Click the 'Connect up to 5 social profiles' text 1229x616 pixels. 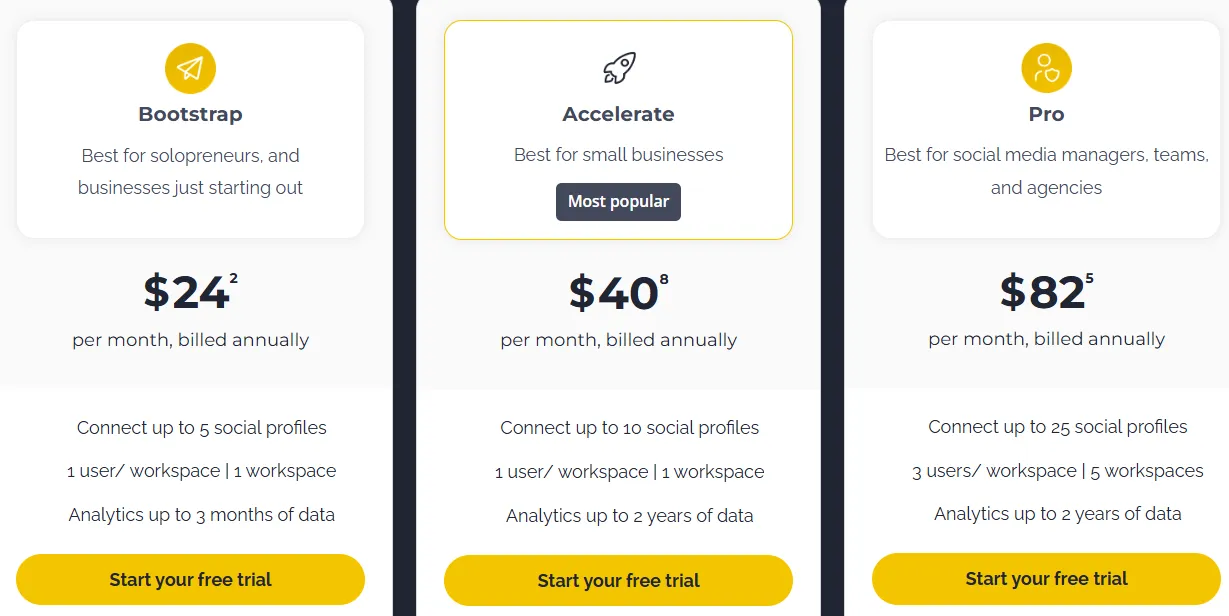(202, 428)
